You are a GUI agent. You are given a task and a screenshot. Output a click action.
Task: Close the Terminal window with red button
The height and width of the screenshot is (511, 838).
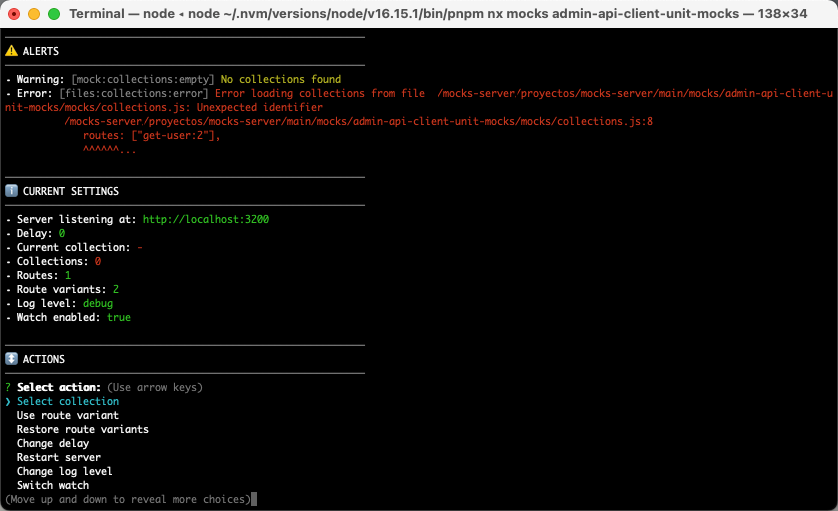(14, 14)
